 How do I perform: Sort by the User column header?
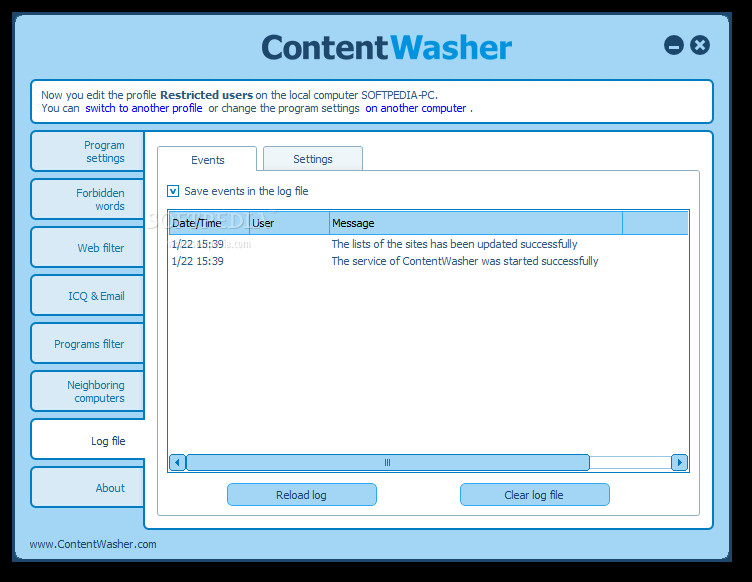[289, 223]
